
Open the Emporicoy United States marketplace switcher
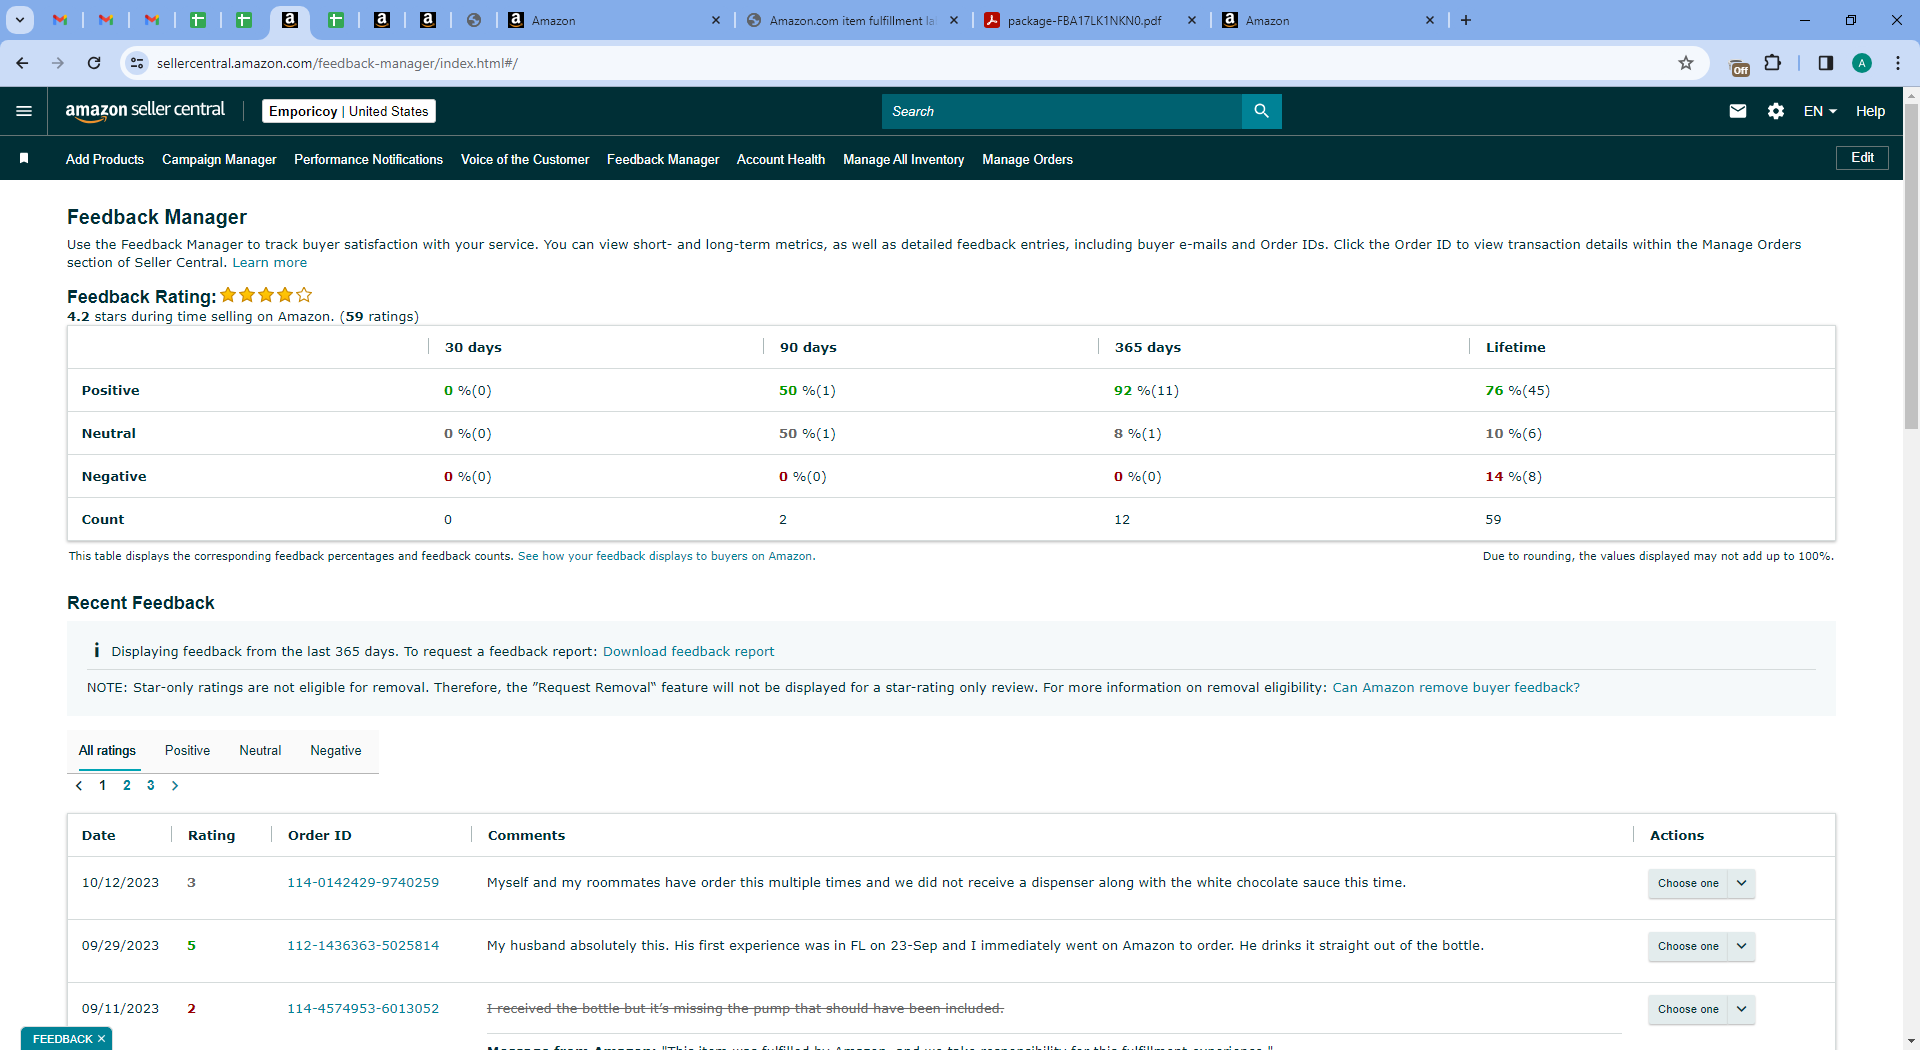(349, 111)
